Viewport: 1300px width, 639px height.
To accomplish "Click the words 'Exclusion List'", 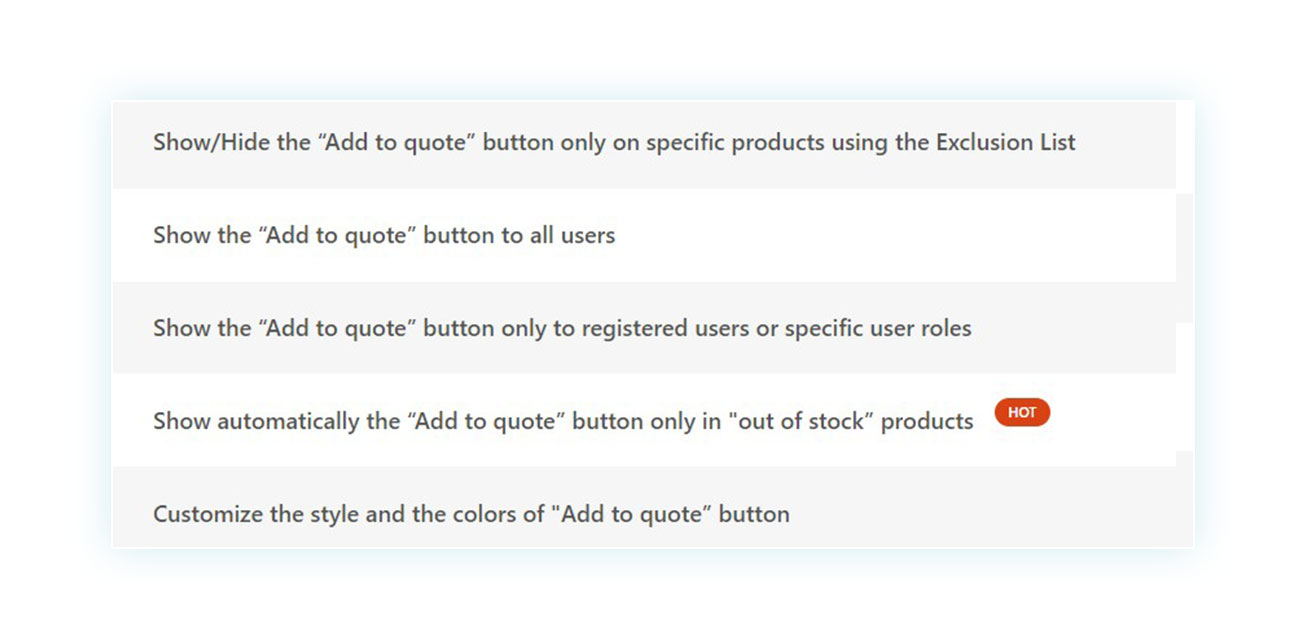I will [1005, 142].
